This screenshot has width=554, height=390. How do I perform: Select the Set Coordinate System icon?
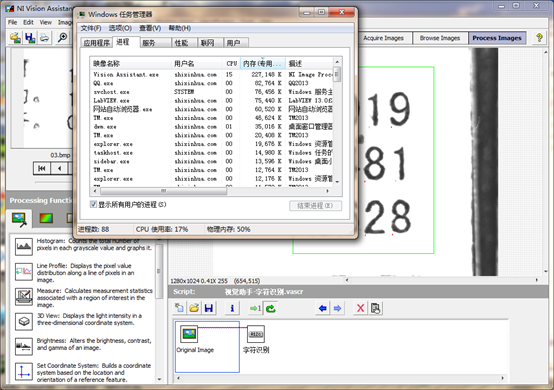pos(24,372)
